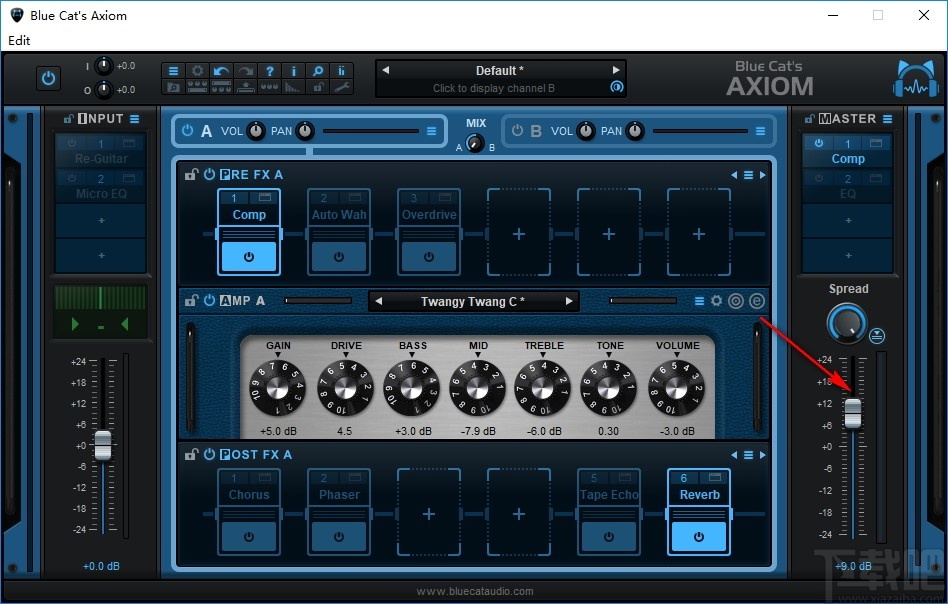Toggle AMP A section power
This screenshot has height=604, width=948.
click(x=209, y=300)
